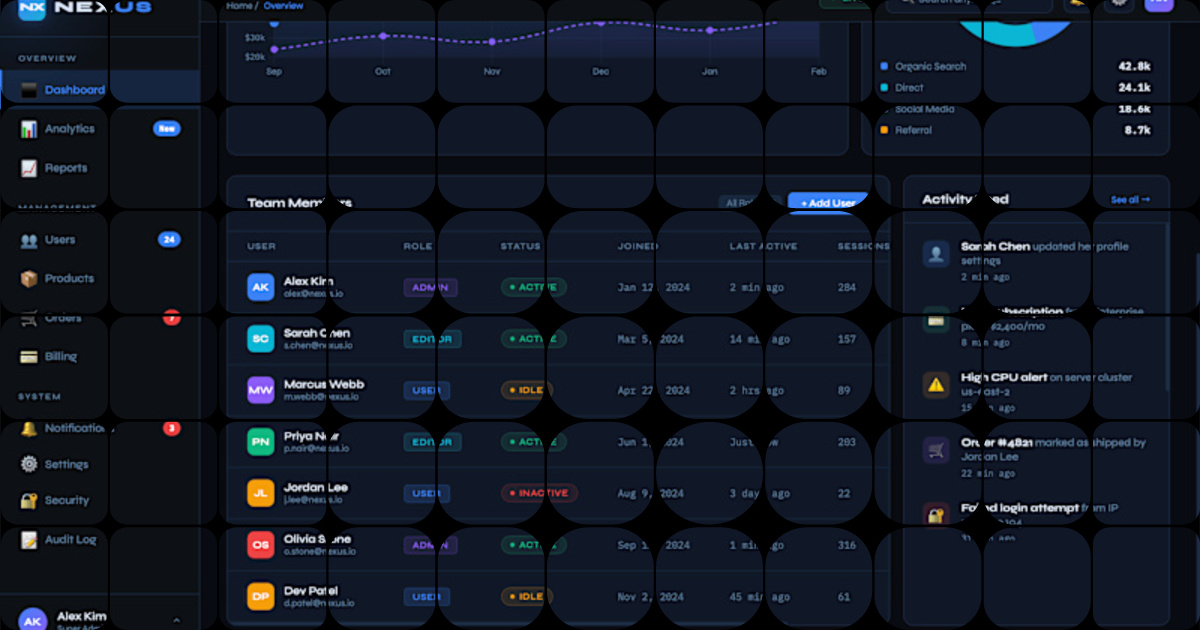The image size is (1200, 630).
Task: Click Priya Nair's PN avatar
Action: tap(260, 442)
